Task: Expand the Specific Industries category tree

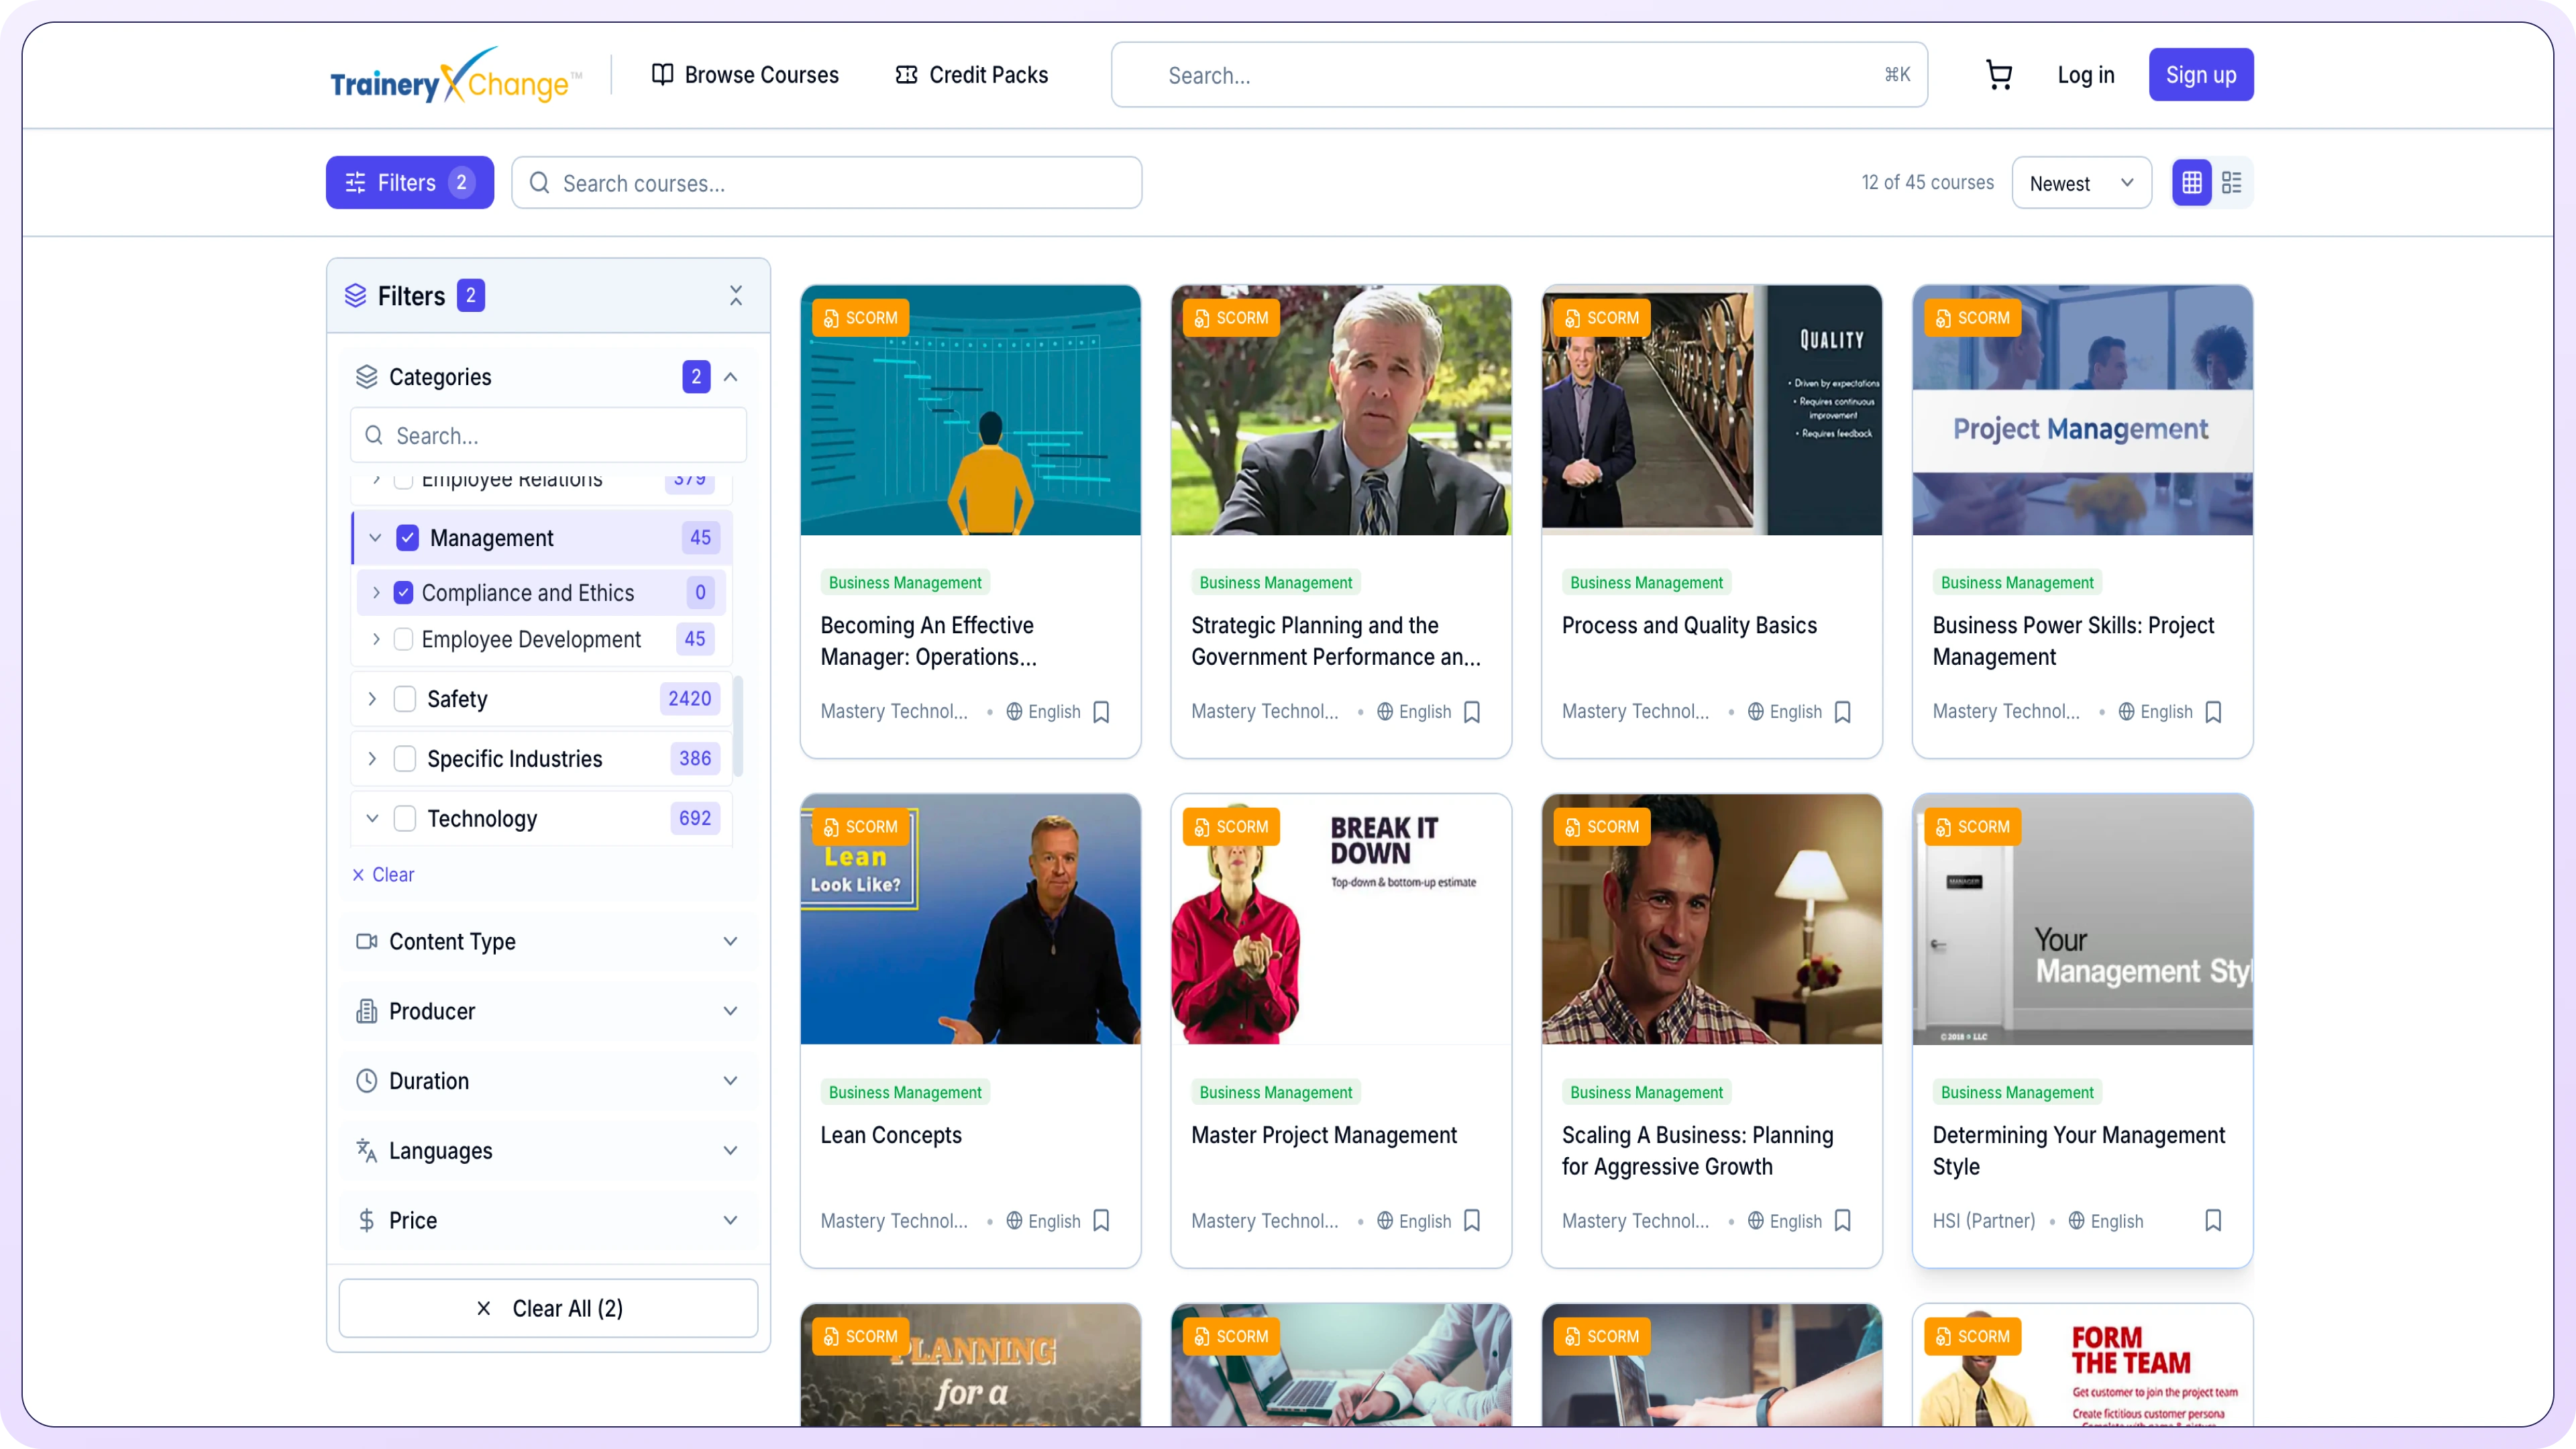Action: [372, 759]
